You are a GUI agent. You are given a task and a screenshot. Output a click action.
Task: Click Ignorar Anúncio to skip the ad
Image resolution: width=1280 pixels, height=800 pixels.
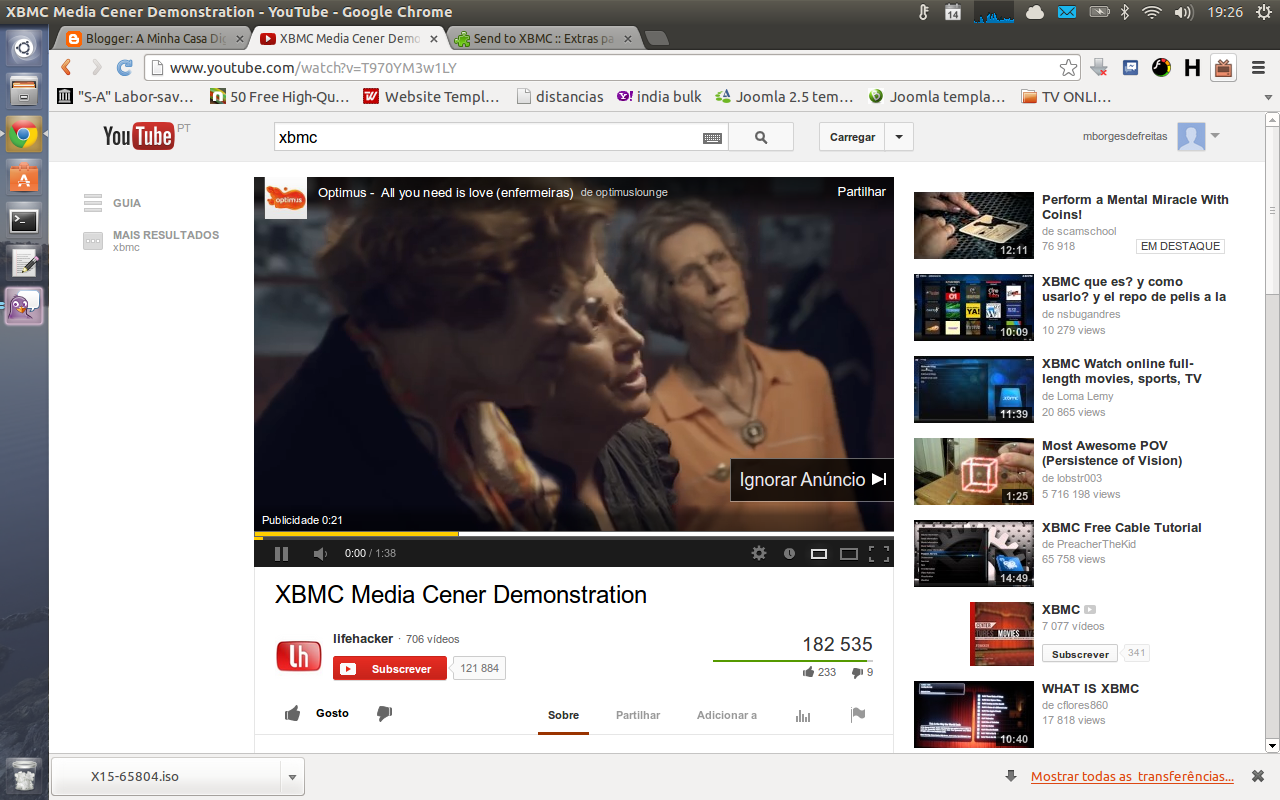812,479
